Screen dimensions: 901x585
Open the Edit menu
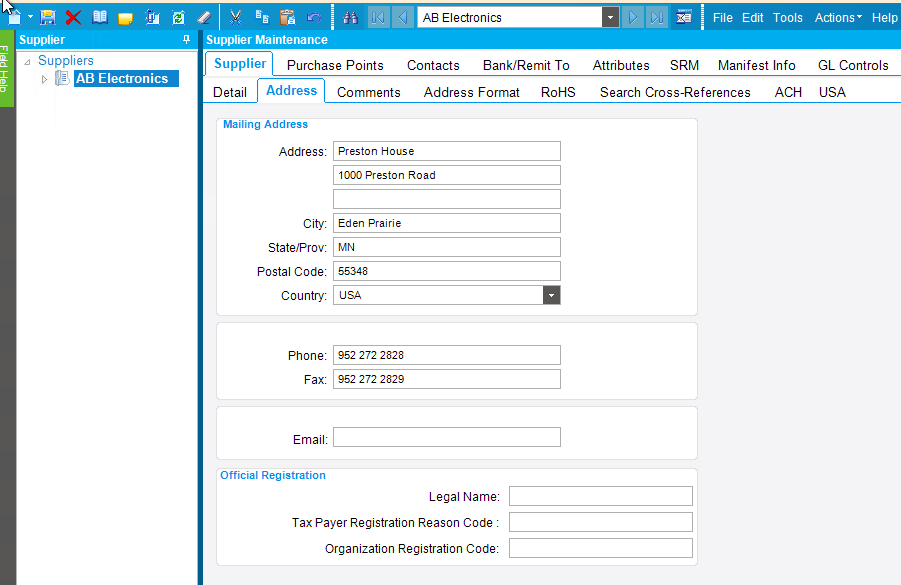click(x=752, y=17)
